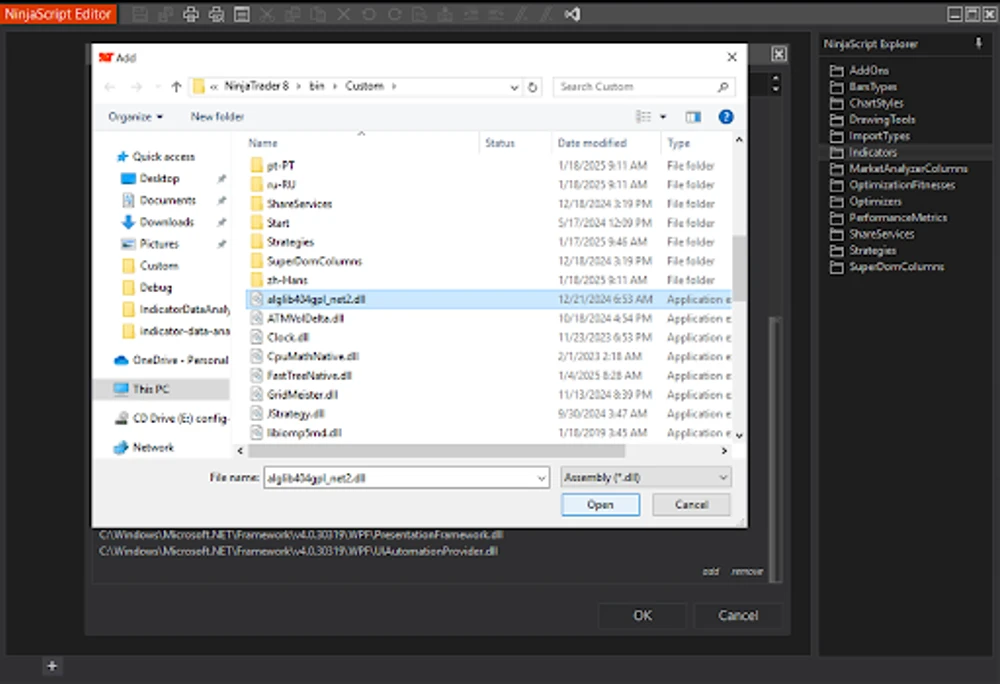Click the redo icon in editor toolbar
The image size is (1000, 684).
395,14
